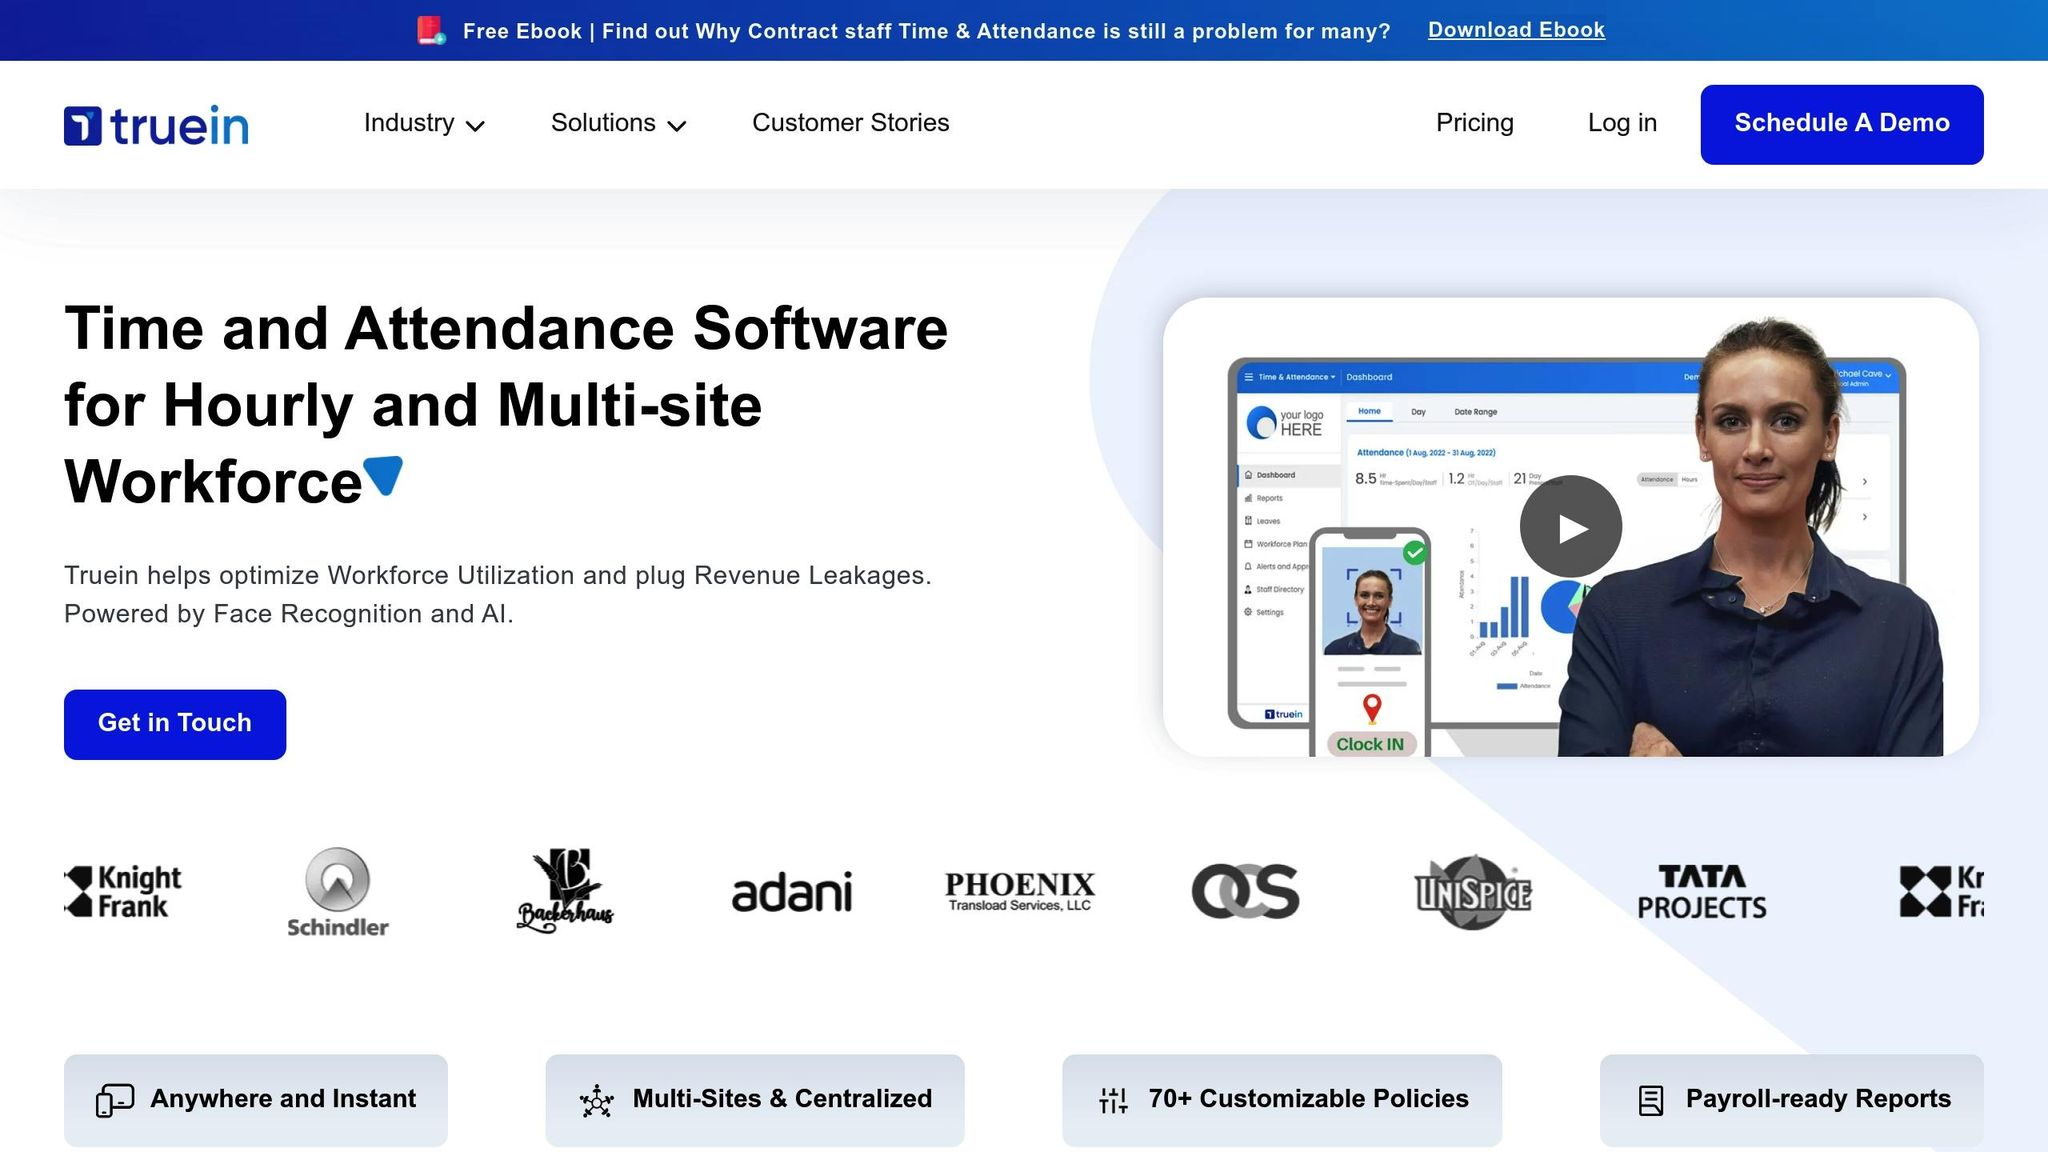Tap the red location pin above Clock IN

(1371, 708)
